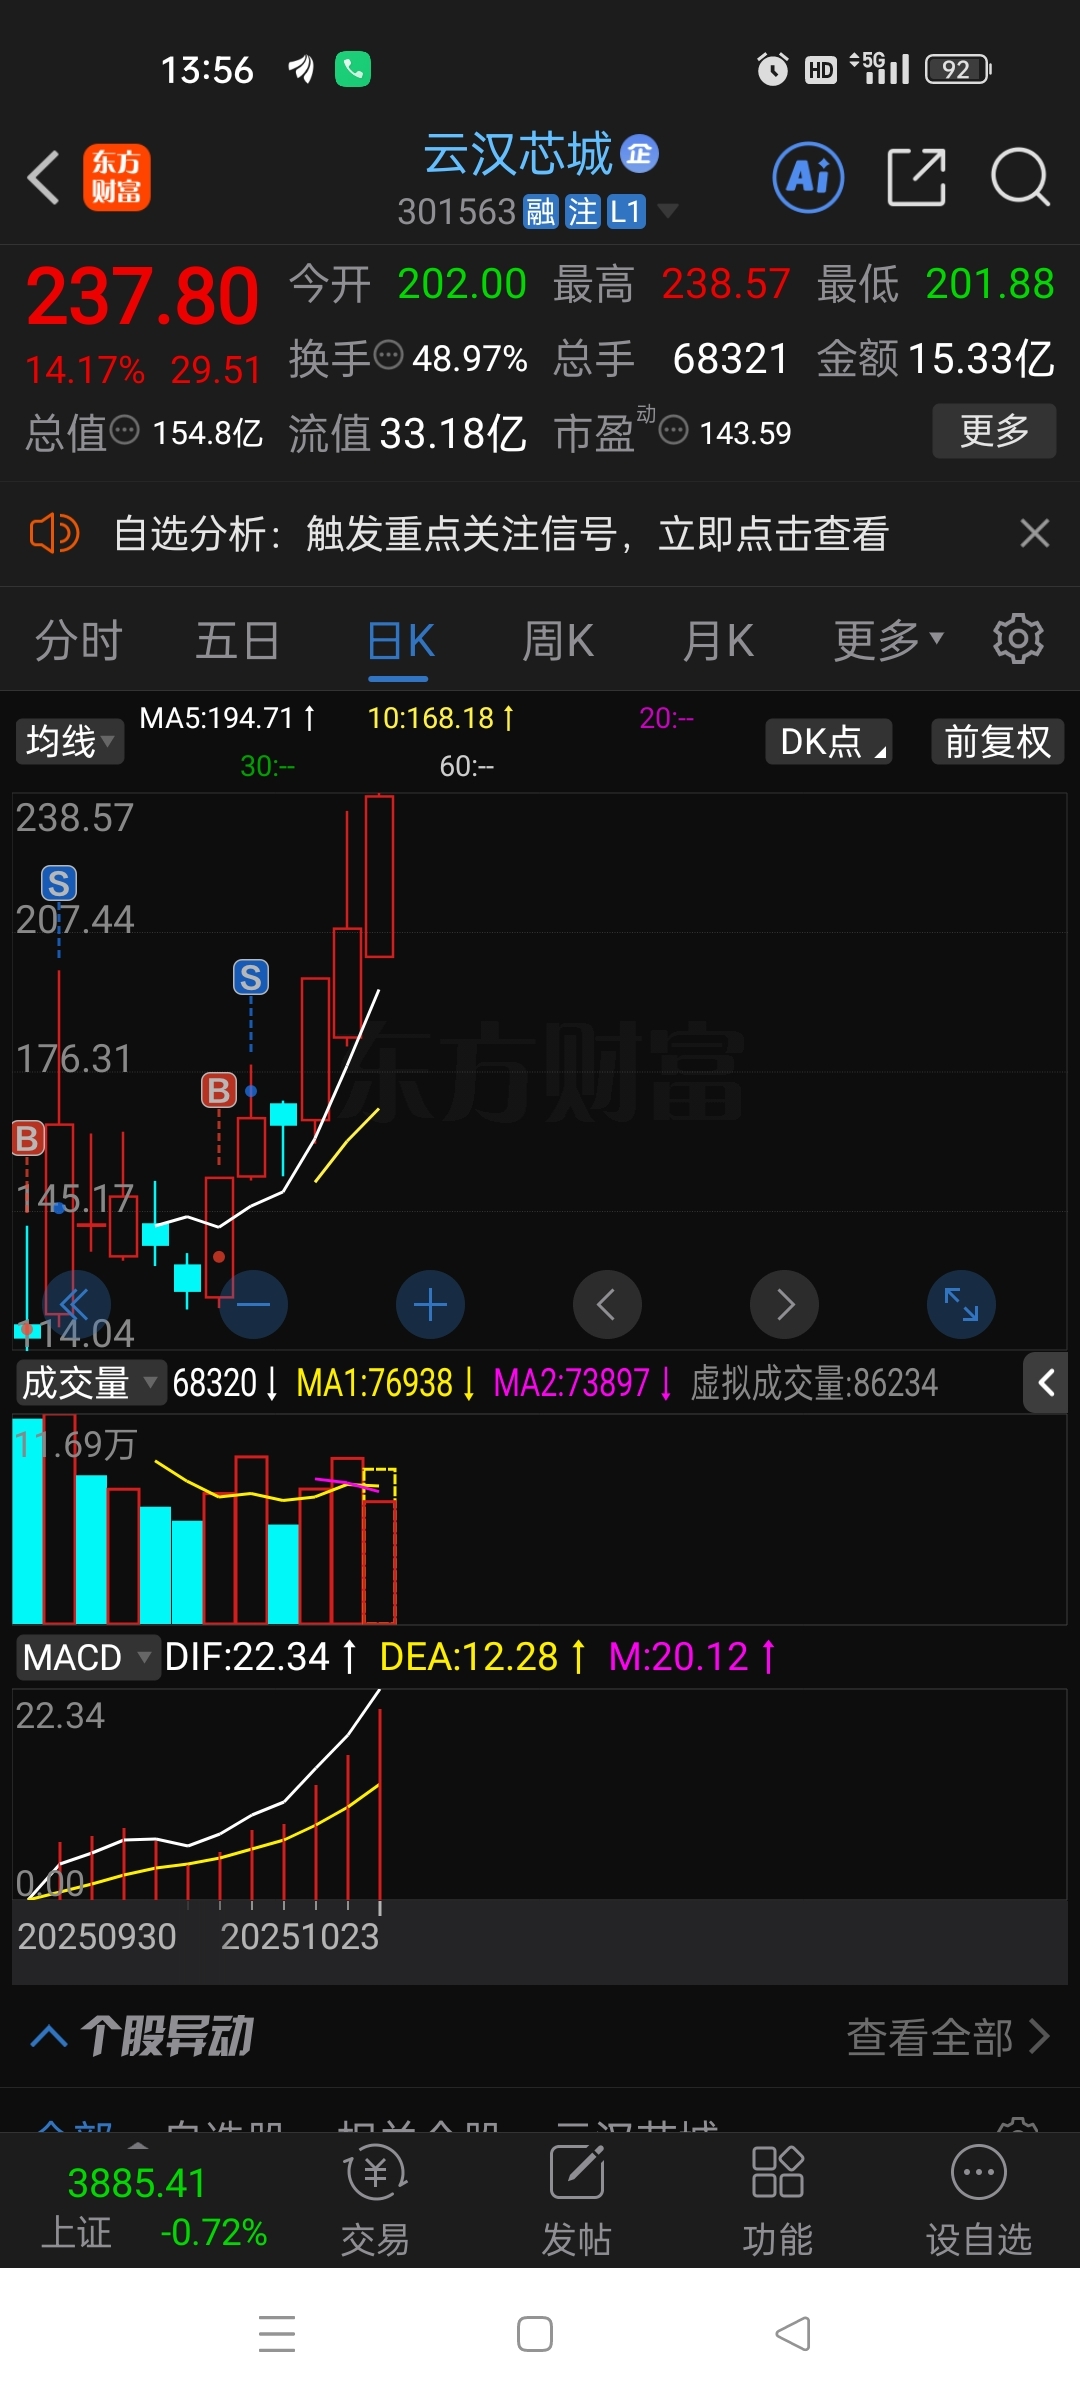
Task: Tap the 总值 info icon
Action: [124, 430]
